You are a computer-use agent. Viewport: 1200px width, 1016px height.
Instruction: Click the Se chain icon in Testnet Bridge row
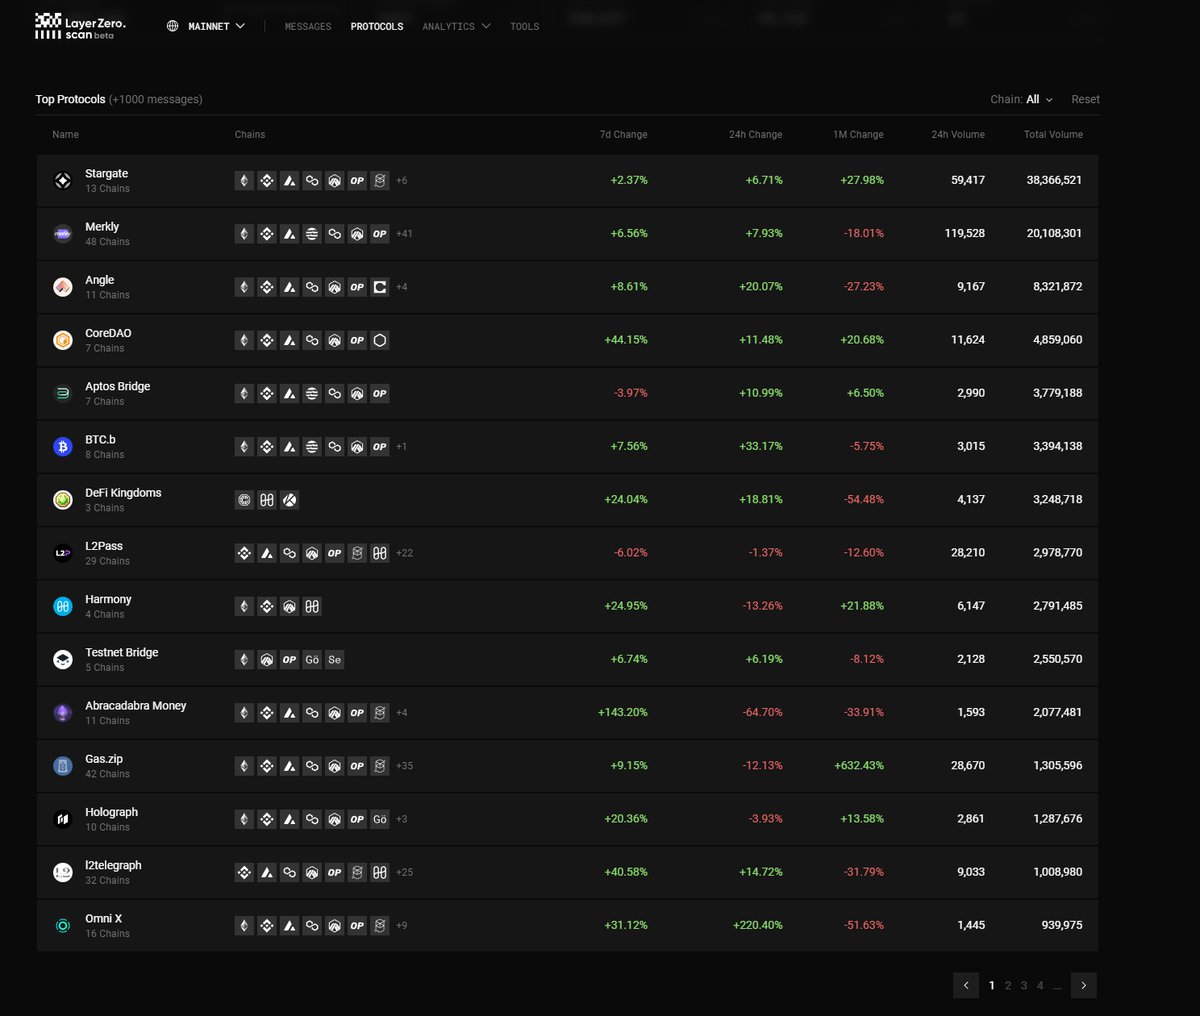(x=335, y=660)
